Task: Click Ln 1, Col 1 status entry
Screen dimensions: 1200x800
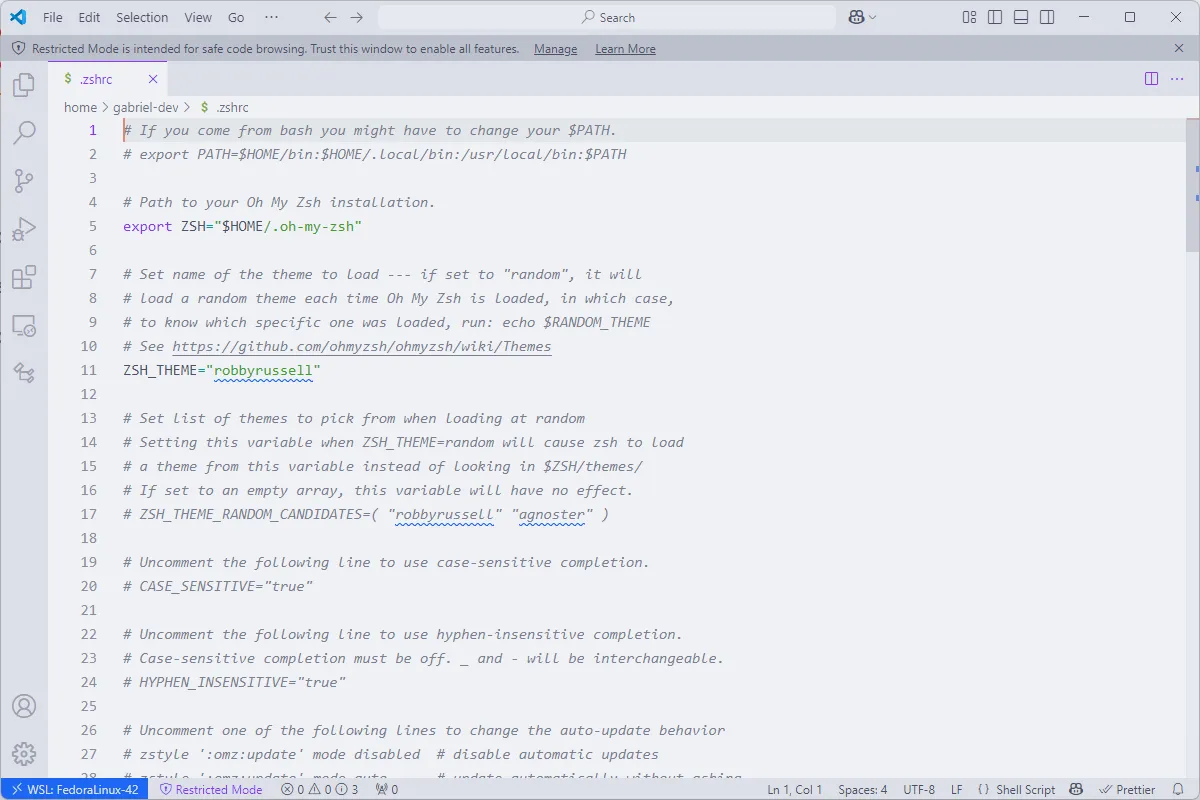Action: (795, 789)
